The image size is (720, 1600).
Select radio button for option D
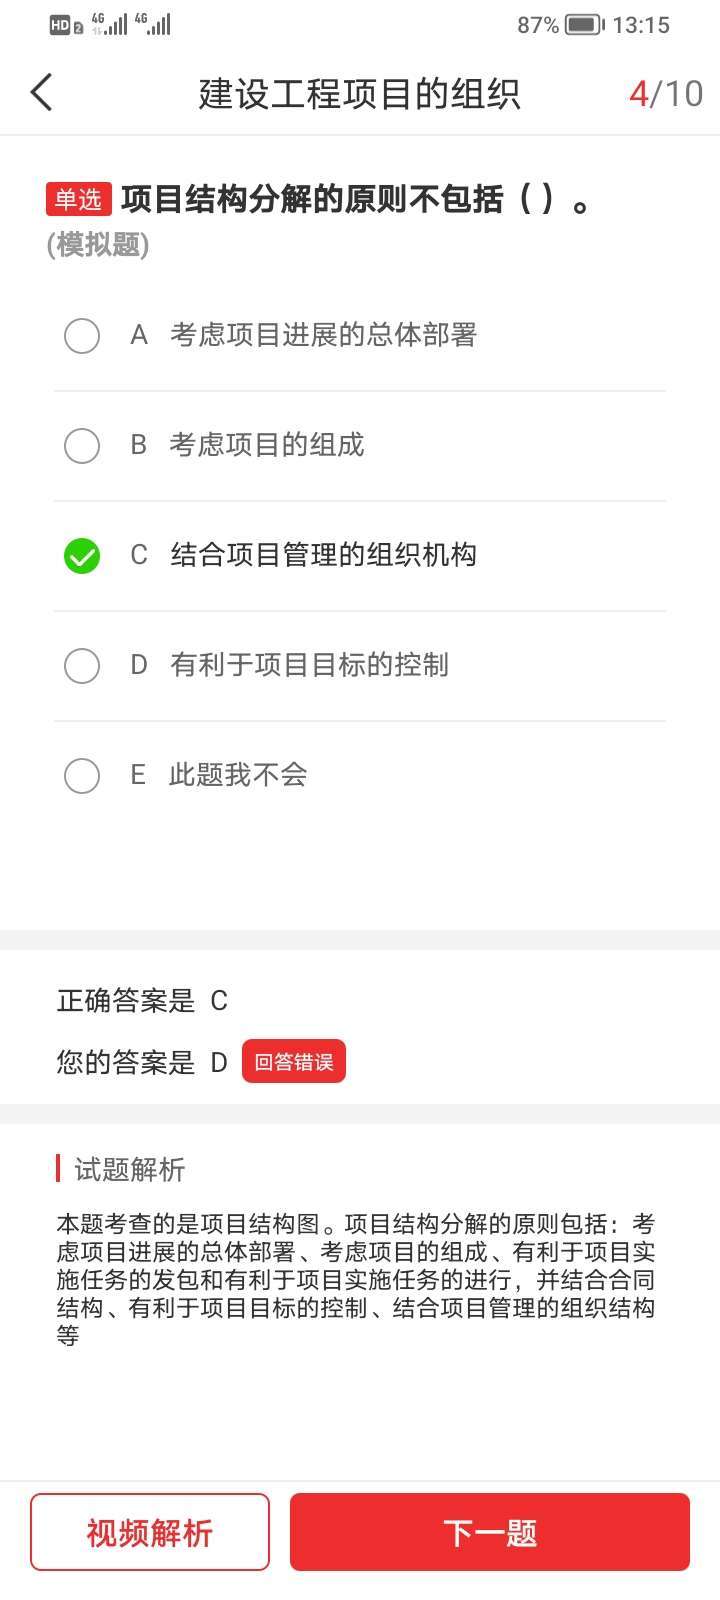click(x=82, y=666)
